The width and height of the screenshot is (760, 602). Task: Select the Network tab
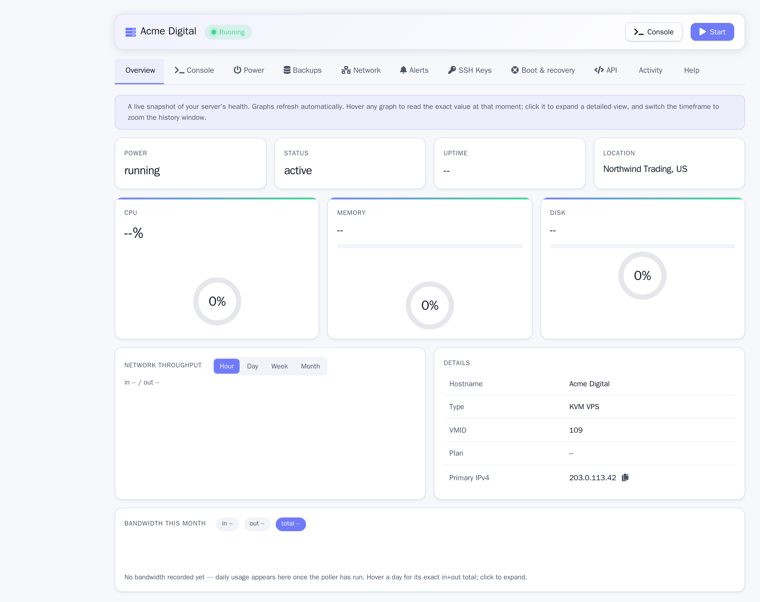click(x=361, y=70)
